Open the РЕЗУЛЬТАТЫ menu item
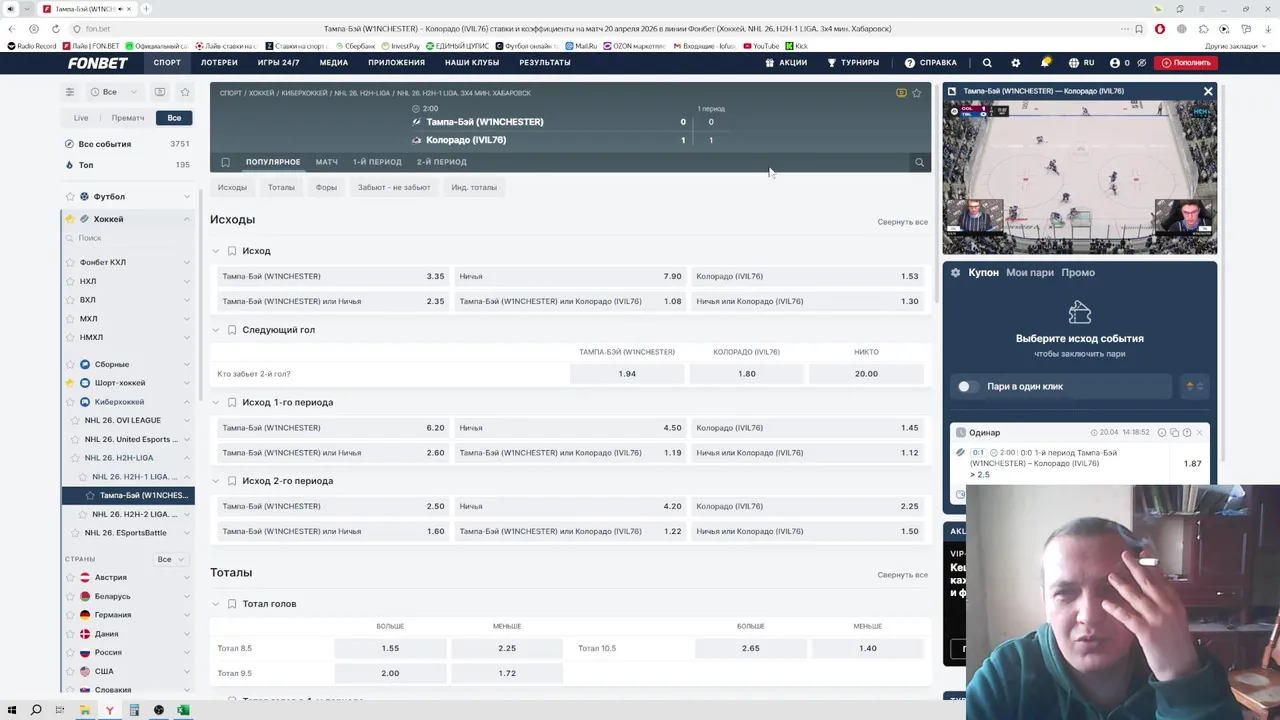This screenshot has width=1280, height=720. pyautogui.click(x=545, y=63)
